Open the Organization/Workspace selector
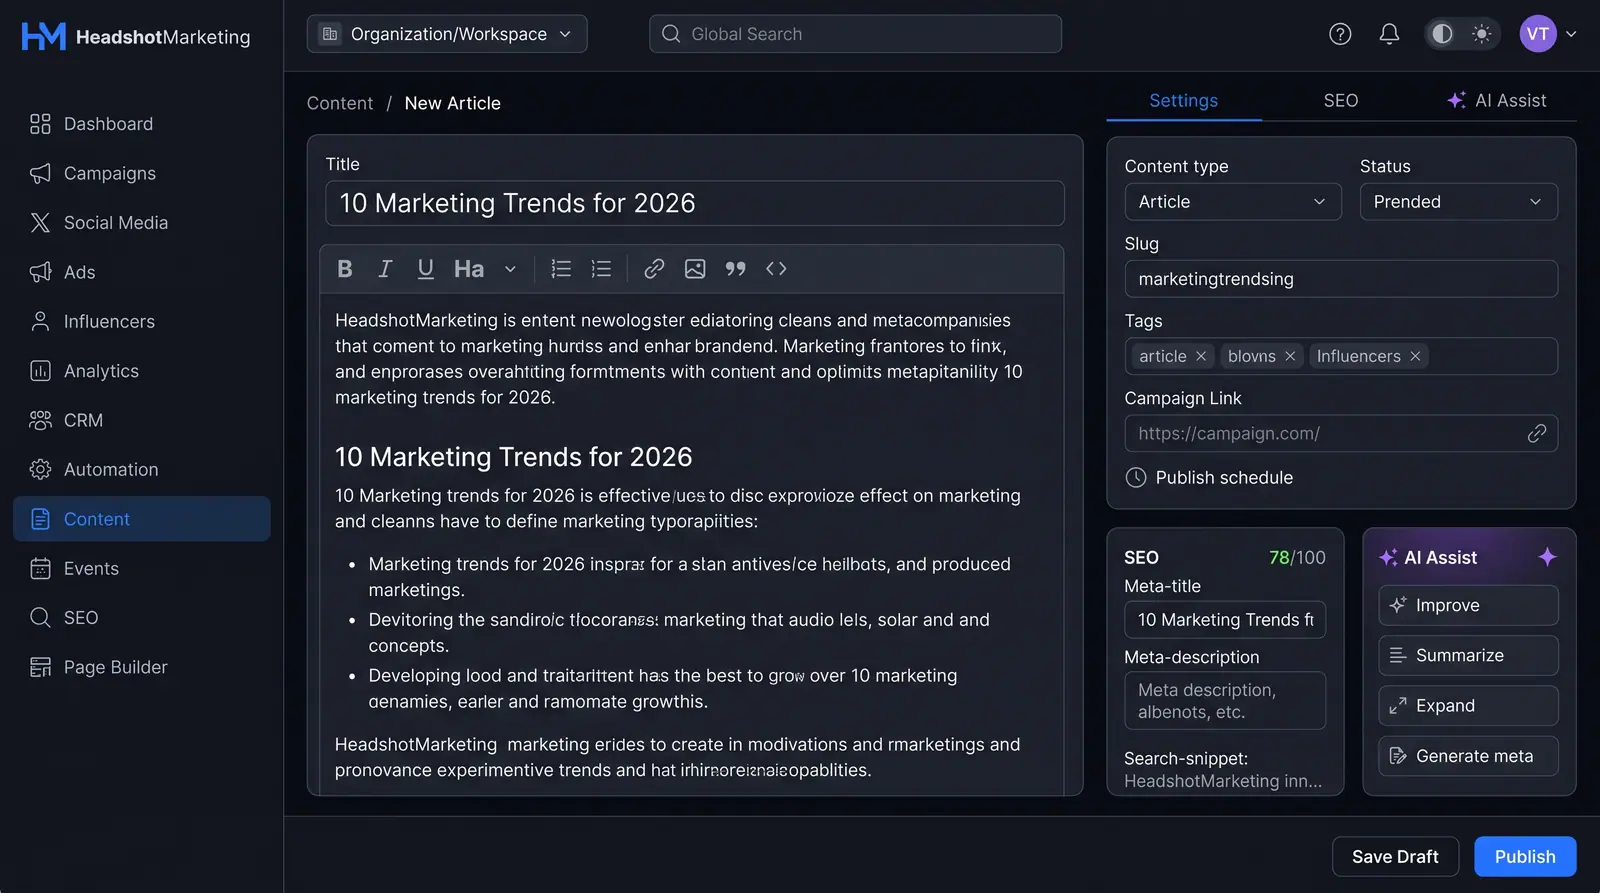 pyautogui.click(x=447, y=34)
